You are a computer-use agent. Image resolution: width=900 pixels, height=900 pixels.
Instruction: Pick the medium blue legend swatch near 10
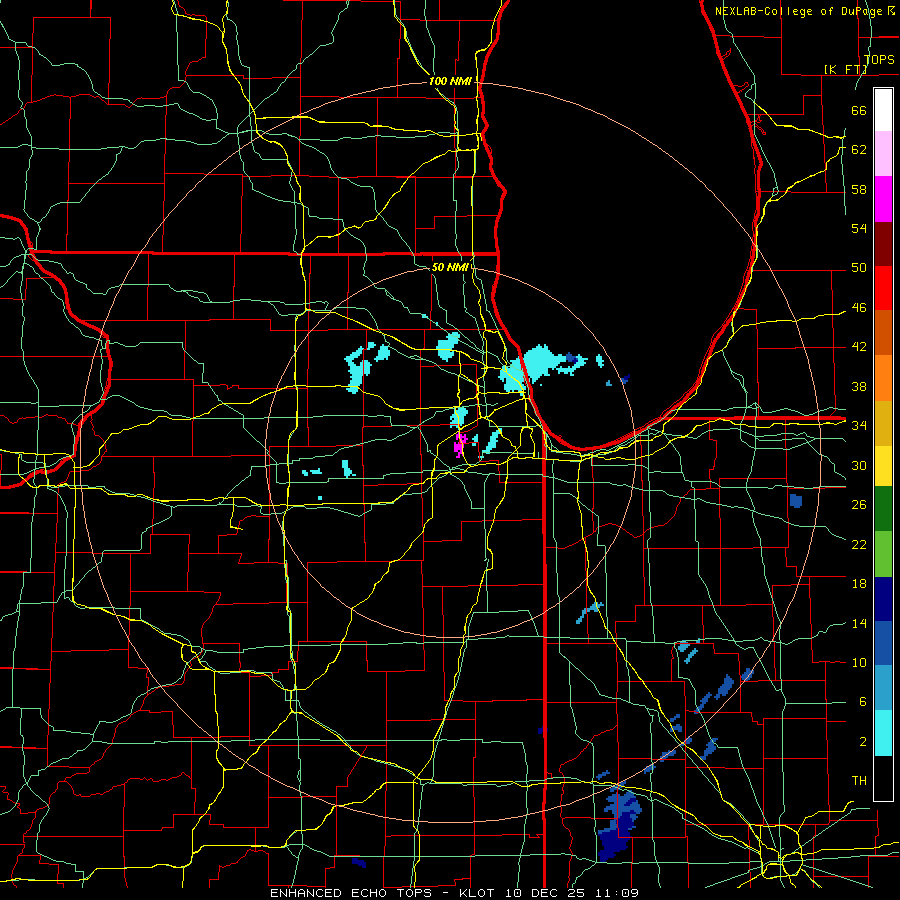[x=883, y=643]
